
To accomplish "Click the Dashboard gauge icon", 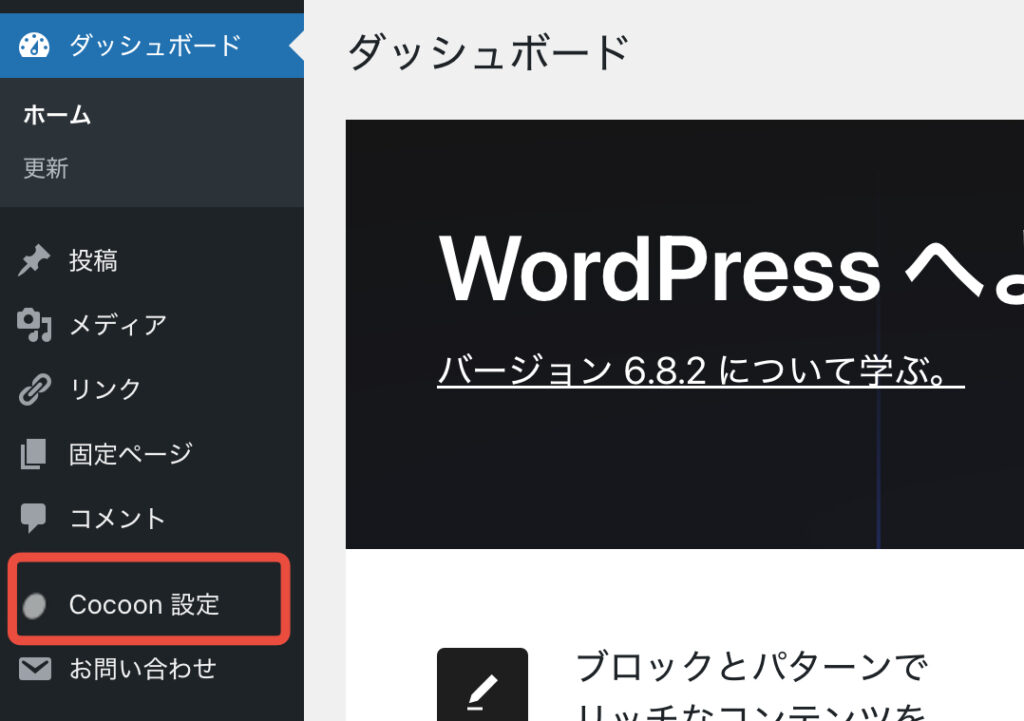I will 34,46.
